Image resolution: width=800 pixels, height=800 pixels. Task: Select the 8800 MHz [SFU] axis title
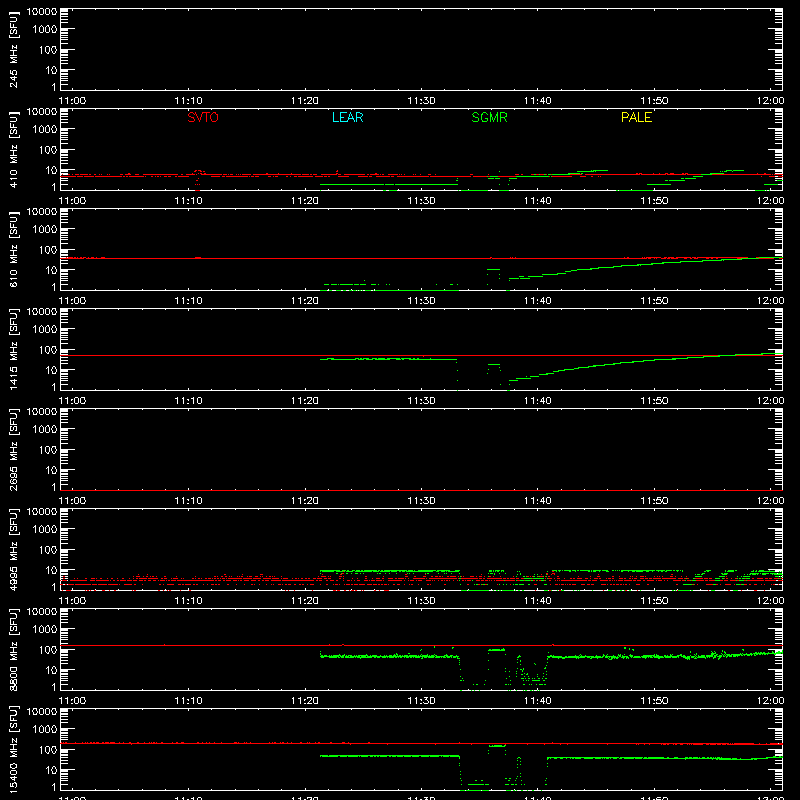coord(13,650)
